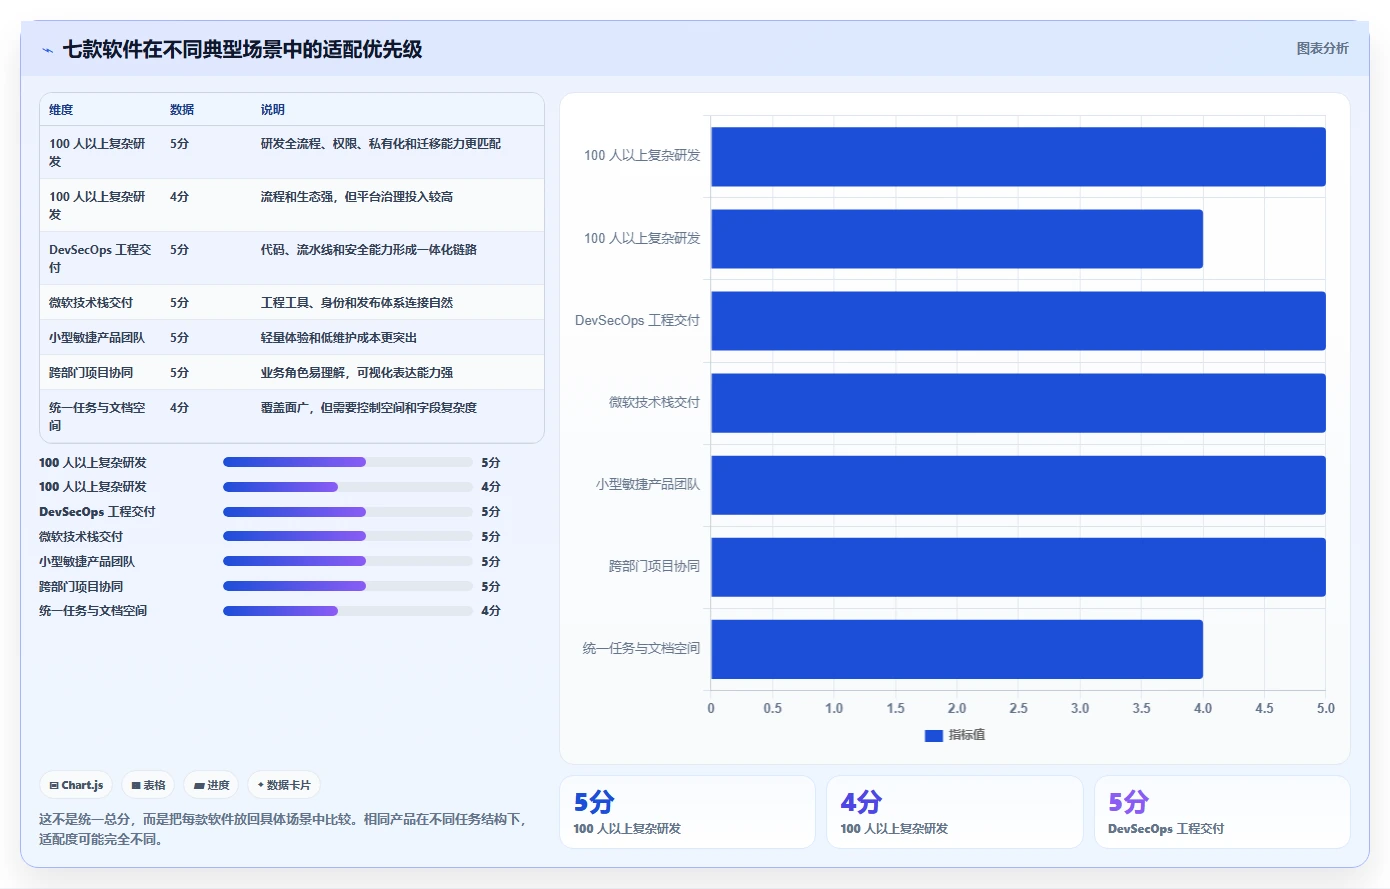Click the 2.5 tick label on the x-axis

[1018, 708]
